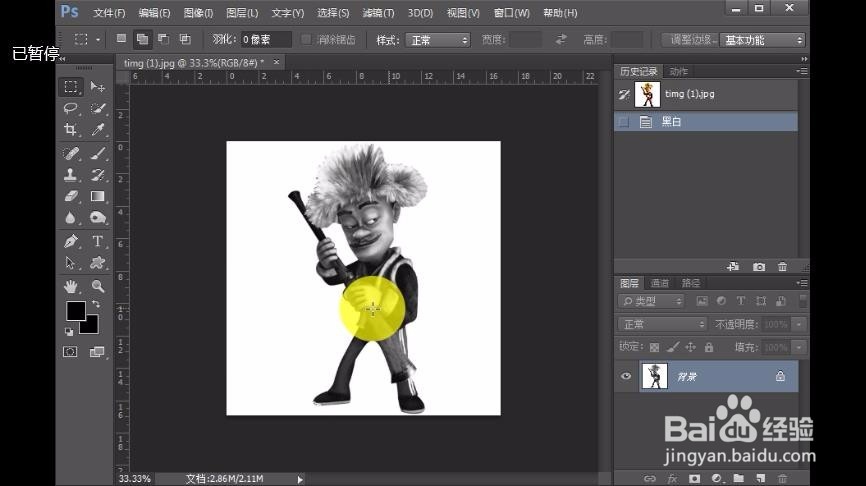Screen dimensions: 866x486
Task: Select the Lasso tool
Action: click(x=70, y=108)
